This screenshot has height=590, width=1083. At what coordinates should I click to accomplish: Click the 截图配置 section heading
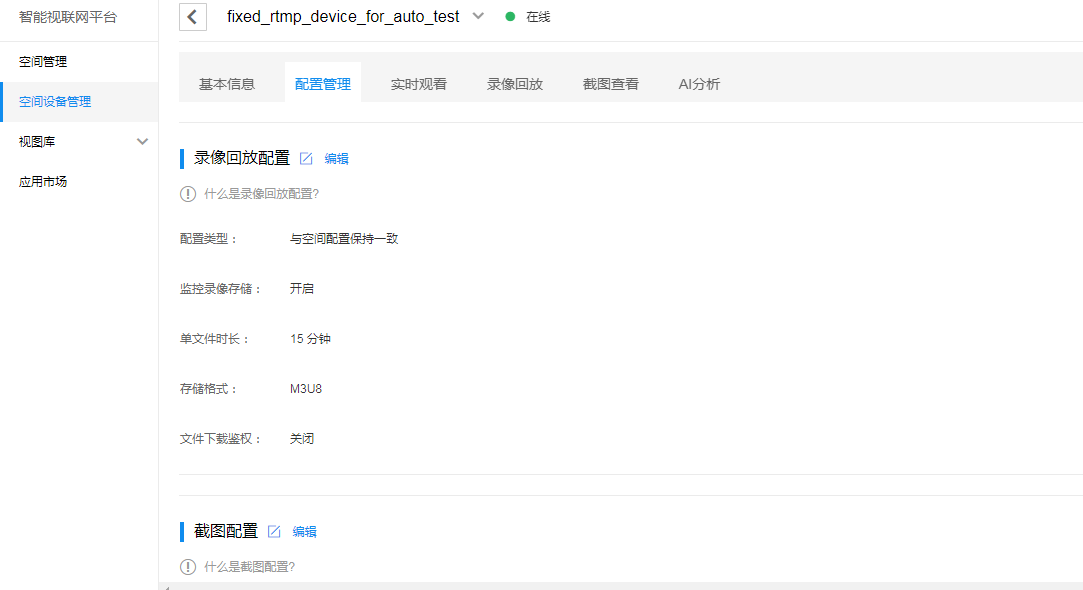point(226,531)
